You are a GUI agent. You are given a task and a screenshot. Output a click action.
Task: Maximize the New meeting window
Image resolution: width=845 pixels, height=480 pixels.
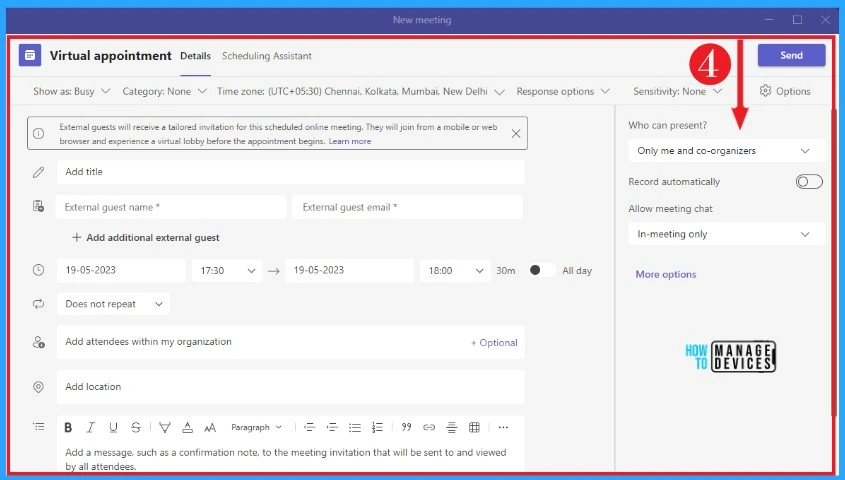point(797,20)
